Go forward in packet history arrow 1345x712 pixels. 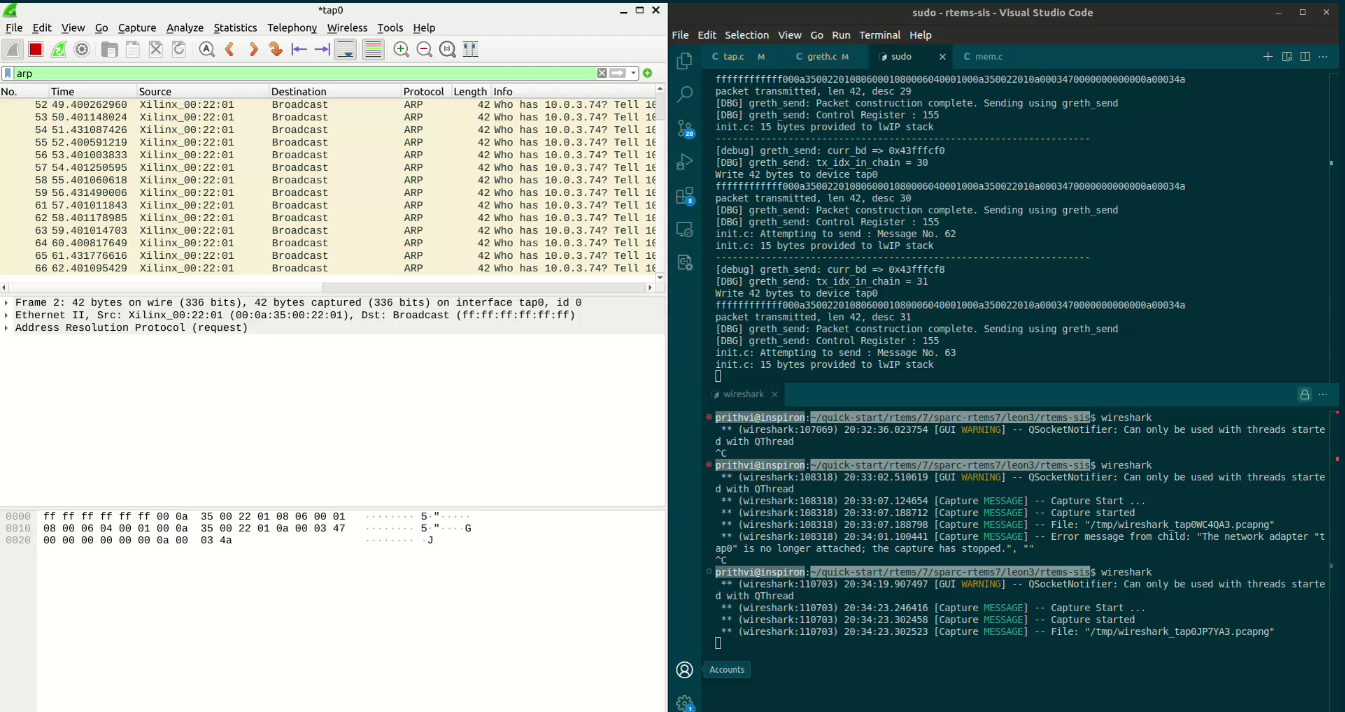tap(252, 49)
